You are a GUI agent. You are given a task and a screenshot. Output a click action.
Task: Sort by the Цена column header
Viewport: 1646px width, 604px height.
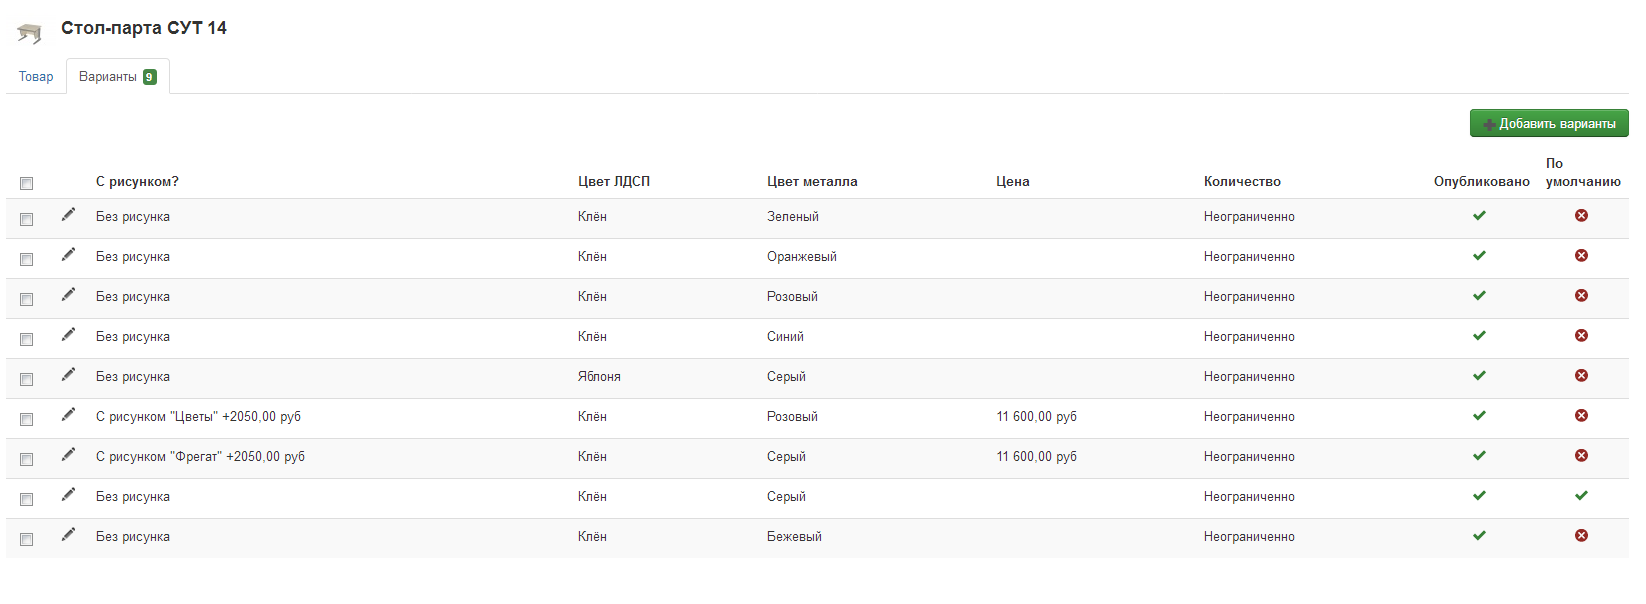1013,182
